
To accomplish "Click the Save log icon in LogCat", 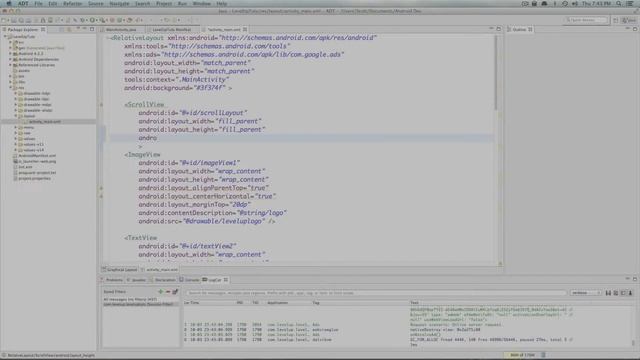I will tap(609, 293).
